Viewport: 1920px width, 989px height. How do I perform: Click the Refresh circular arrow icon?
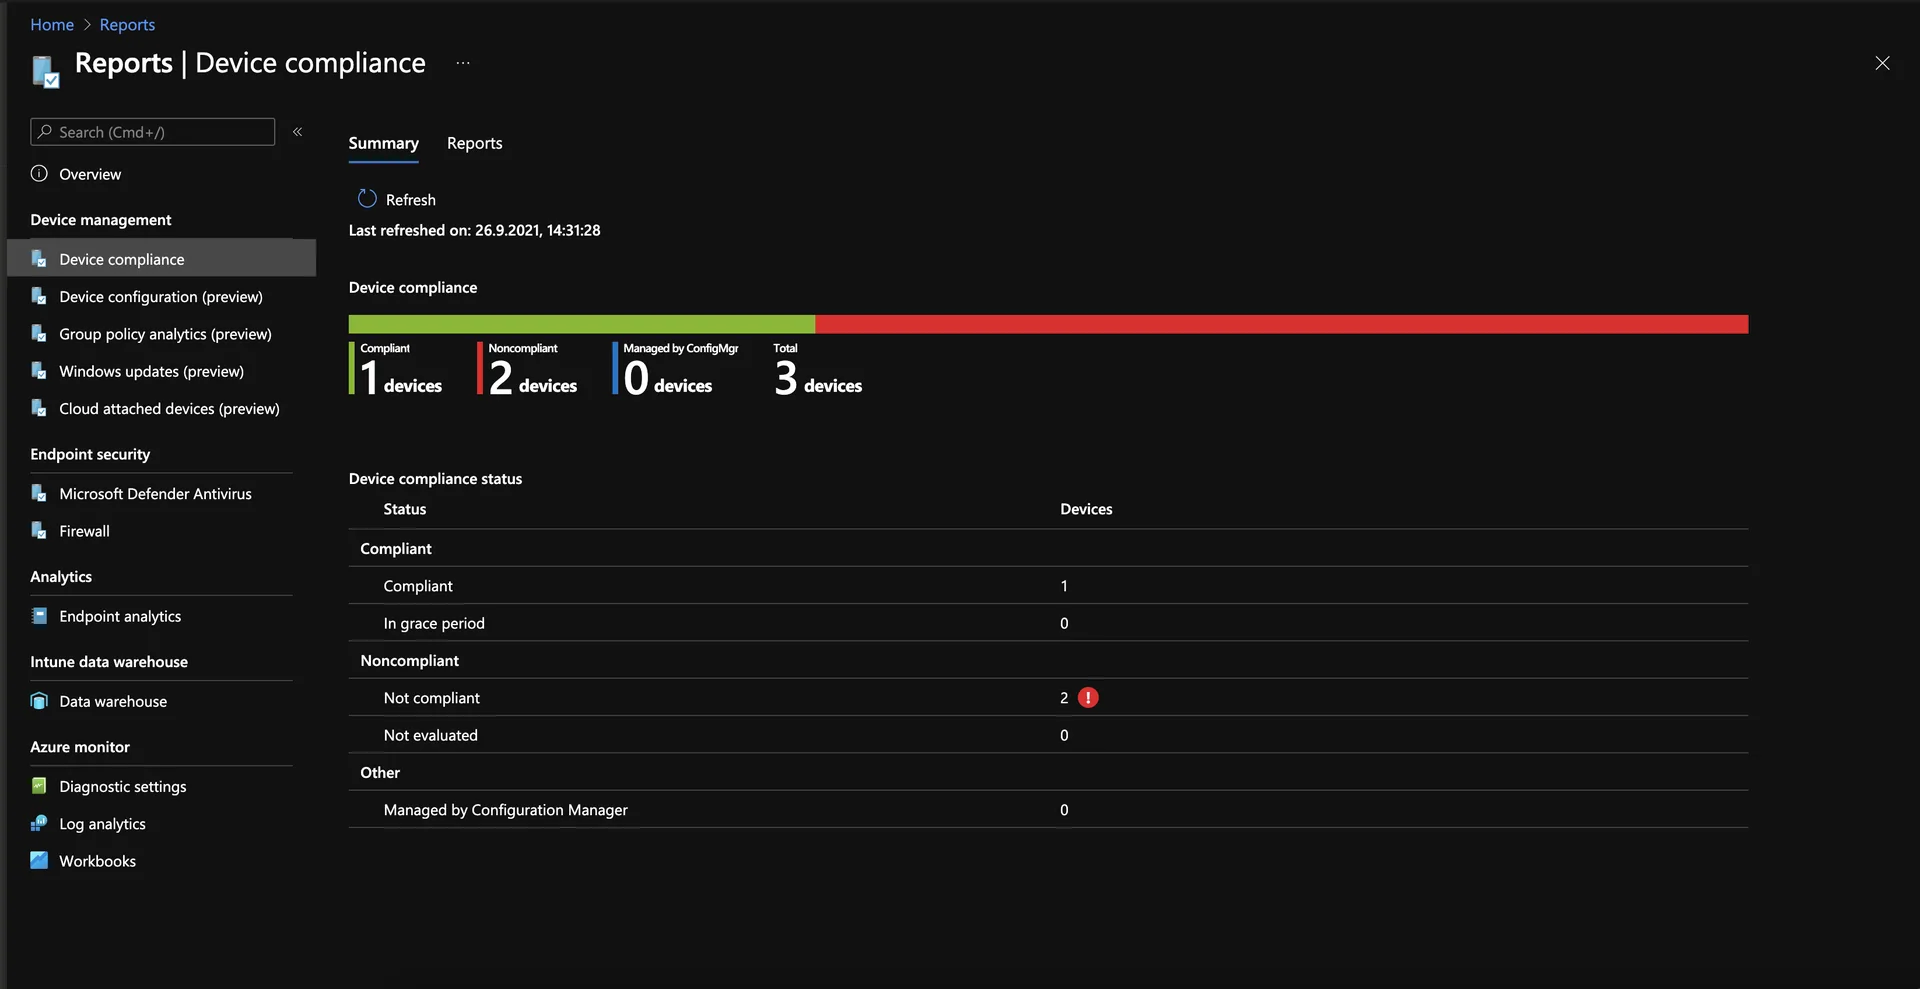[x=367, y=199]
